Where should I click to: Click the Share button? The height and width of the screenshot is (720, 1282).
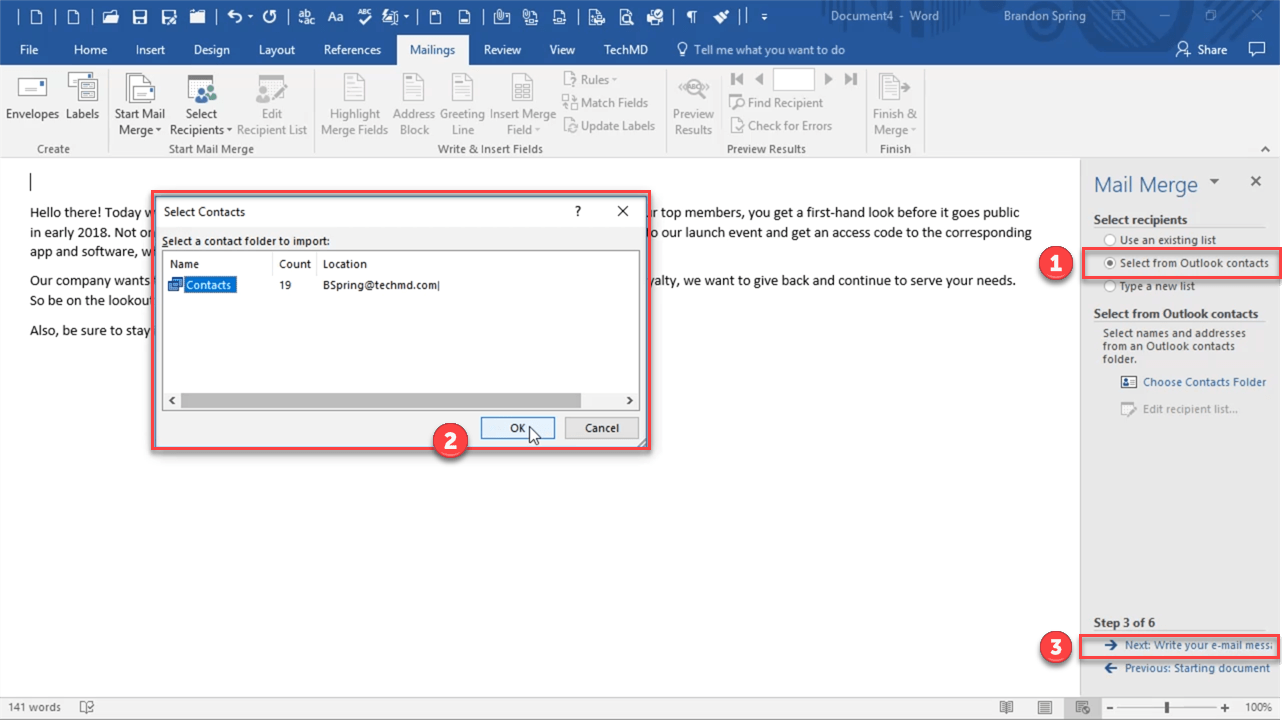[1201, 49]
